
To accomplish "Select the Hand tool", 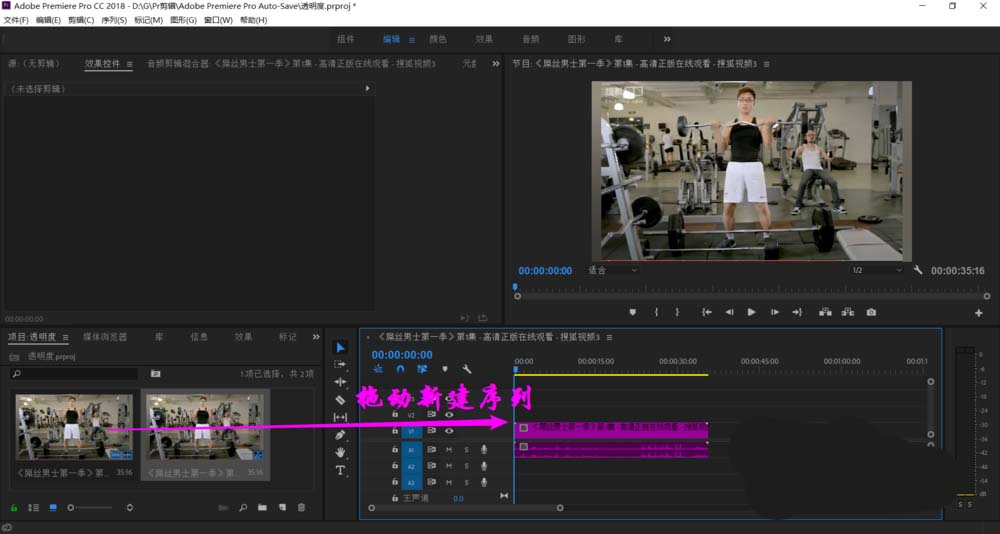I will (340, 452).
